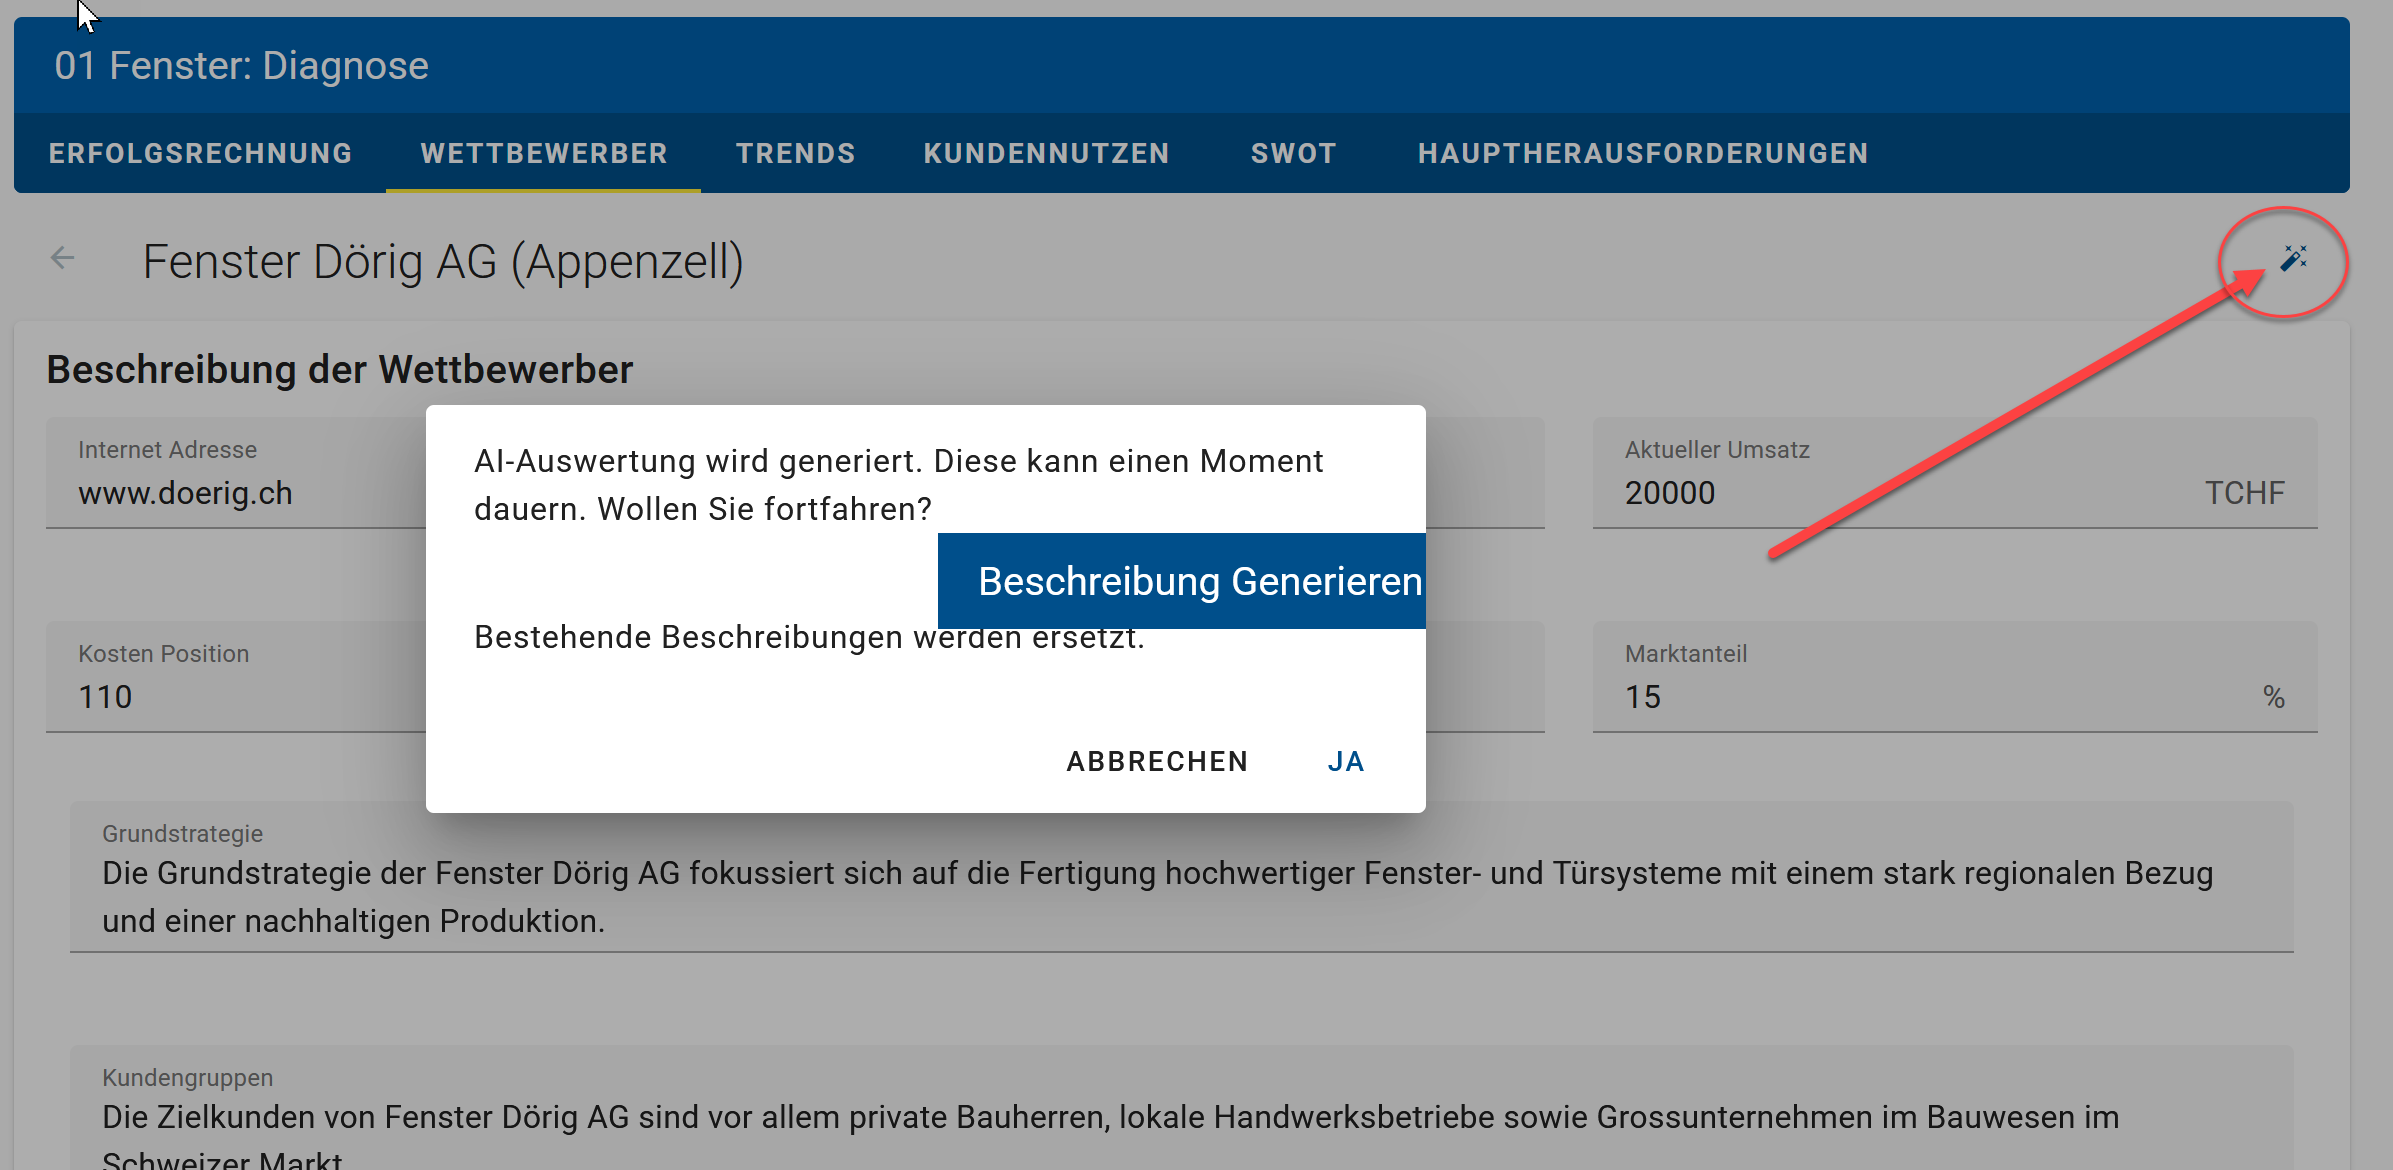Click the heading Beschreibung der Wettbewerber
The height and width of the screenshot is (1170, 2393).
coord(340,370)
